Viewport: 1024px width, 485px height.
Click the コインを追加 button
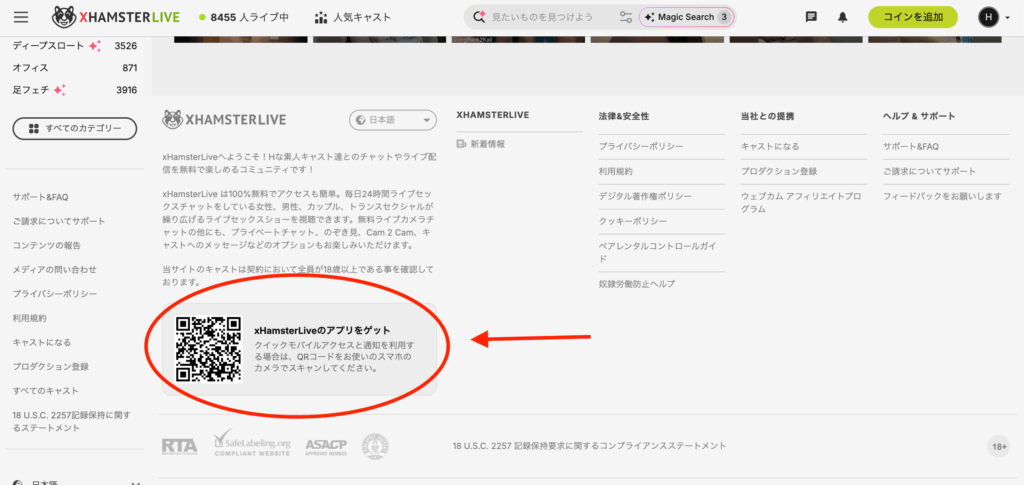pyautogui.click(x=912, y=17)
